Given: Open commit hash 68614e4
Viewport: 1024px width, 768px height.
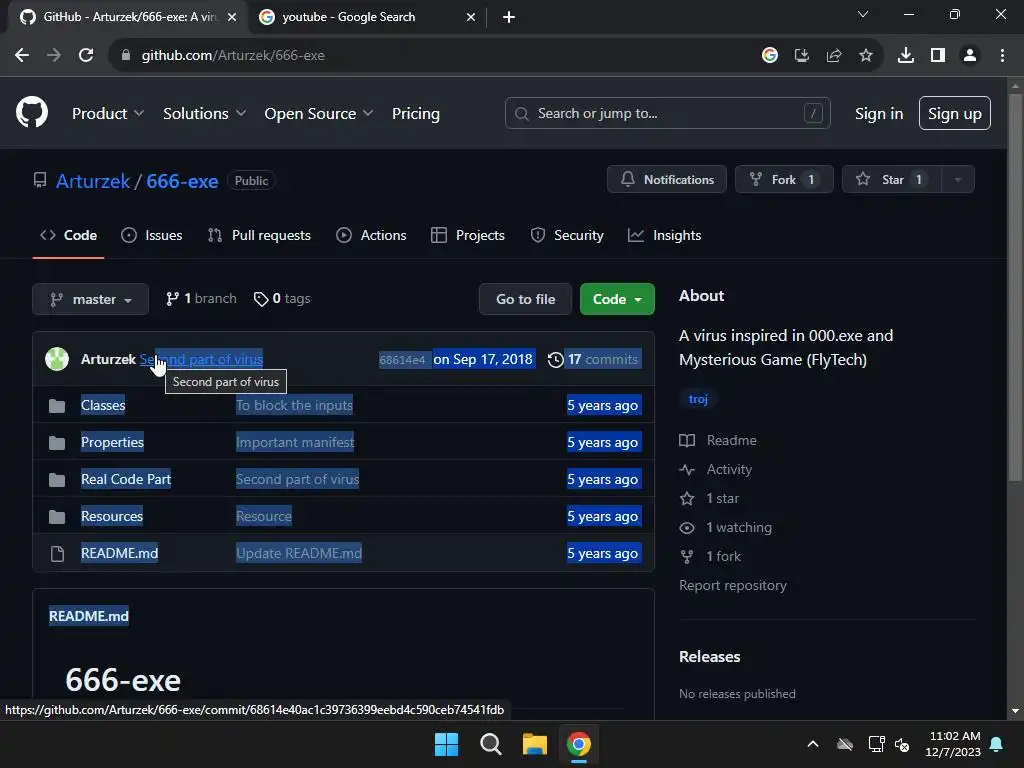Looking at the screenshot, I should 402,360.
